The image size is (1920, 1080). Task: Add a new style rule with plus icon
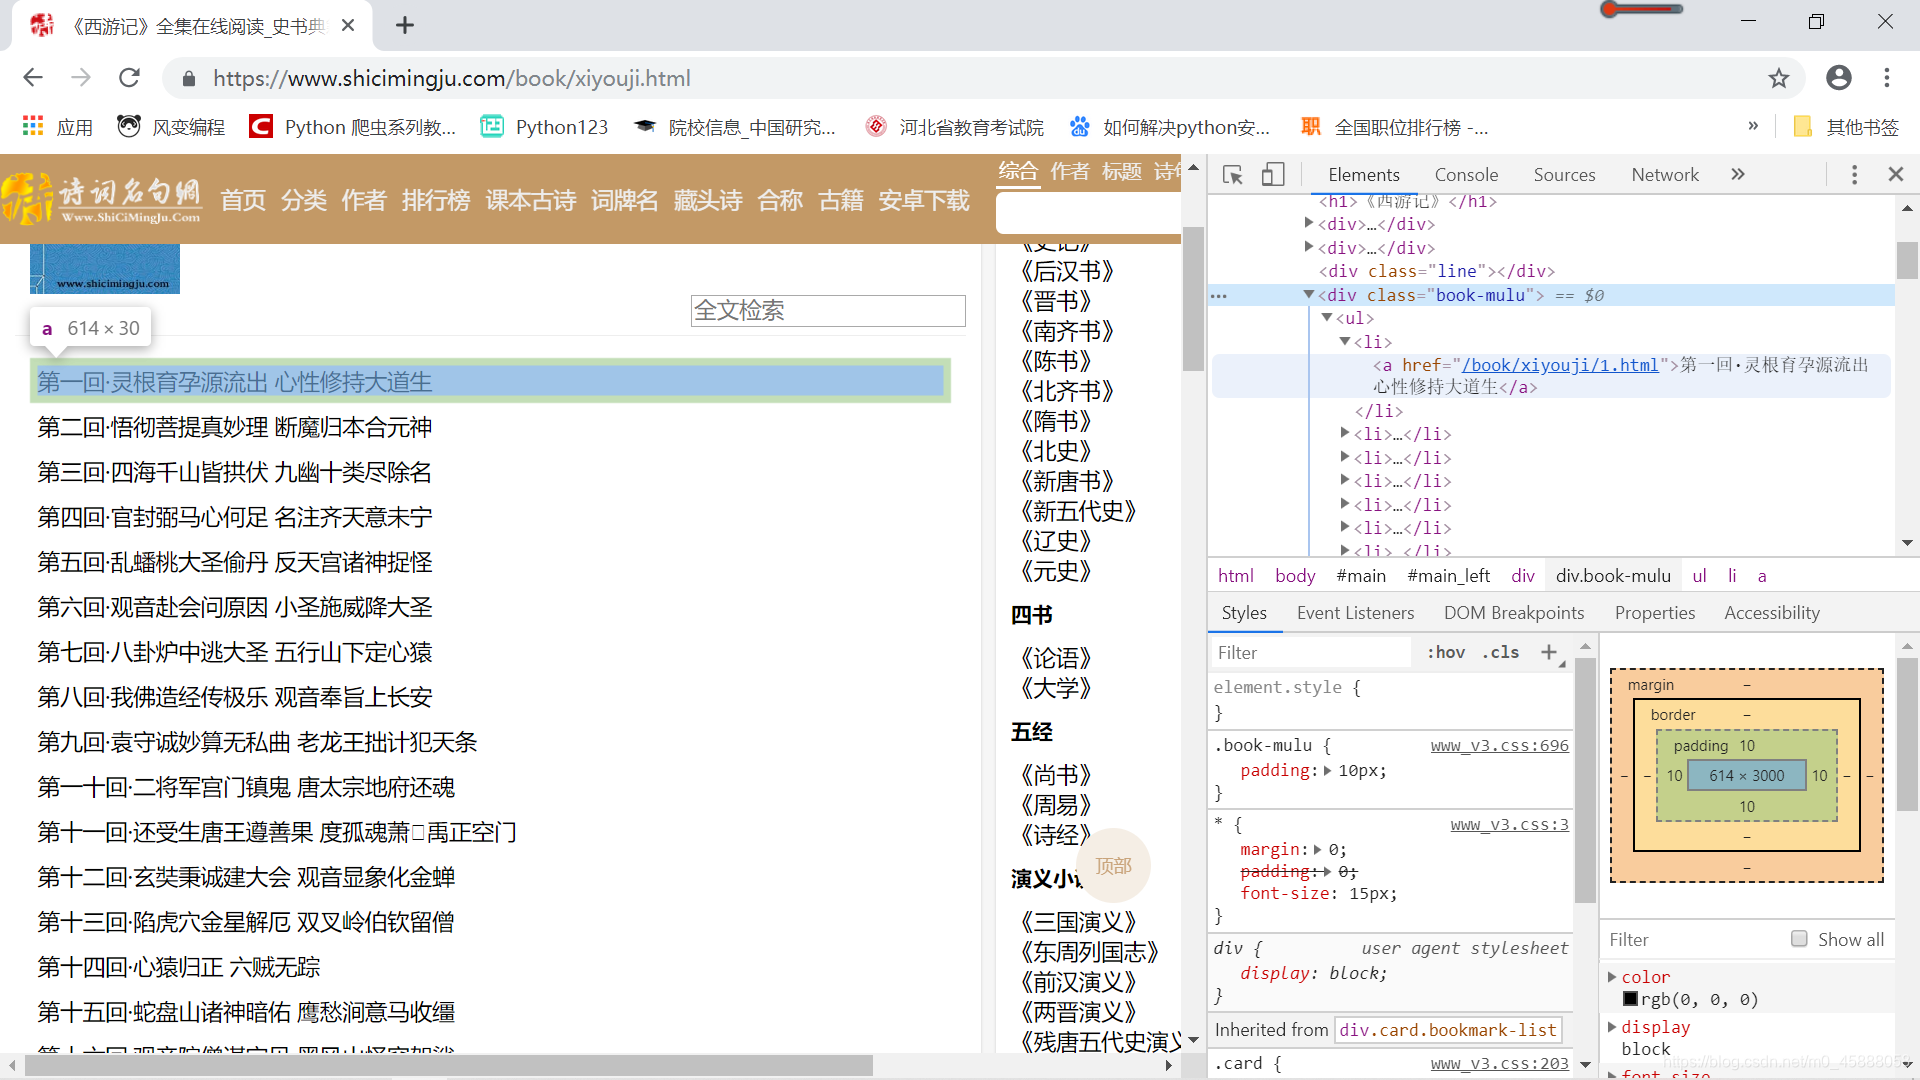click(1548, 652)
